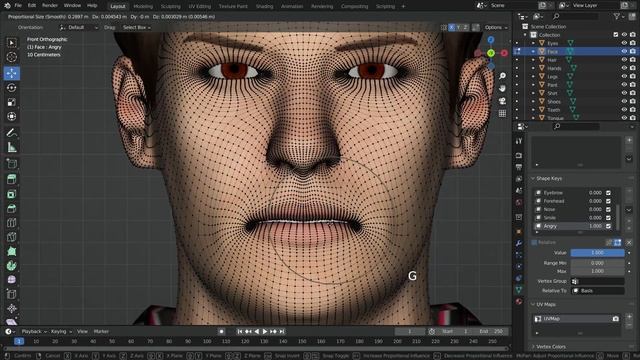Screen dimensions: 640x360
Task: Click the Range Max value field
Action: [598, 271]
